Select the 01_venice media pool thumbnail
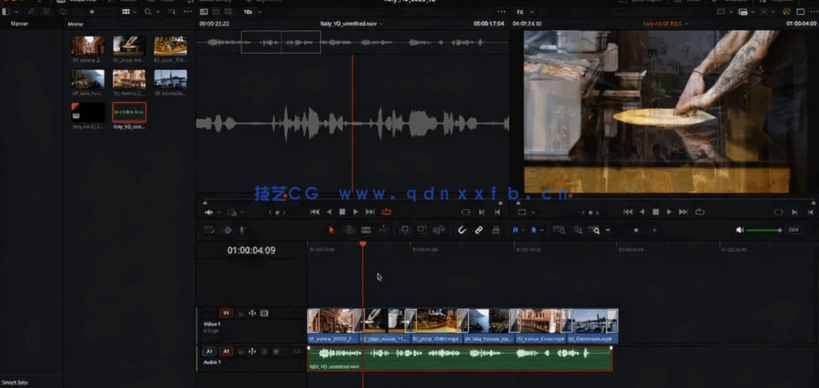 coord(88,46)
